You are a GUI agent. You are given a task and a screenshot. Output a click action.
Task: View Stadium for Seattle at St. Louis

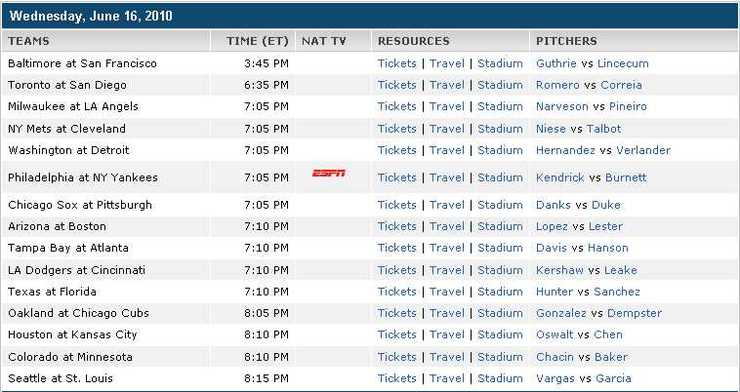500,378
